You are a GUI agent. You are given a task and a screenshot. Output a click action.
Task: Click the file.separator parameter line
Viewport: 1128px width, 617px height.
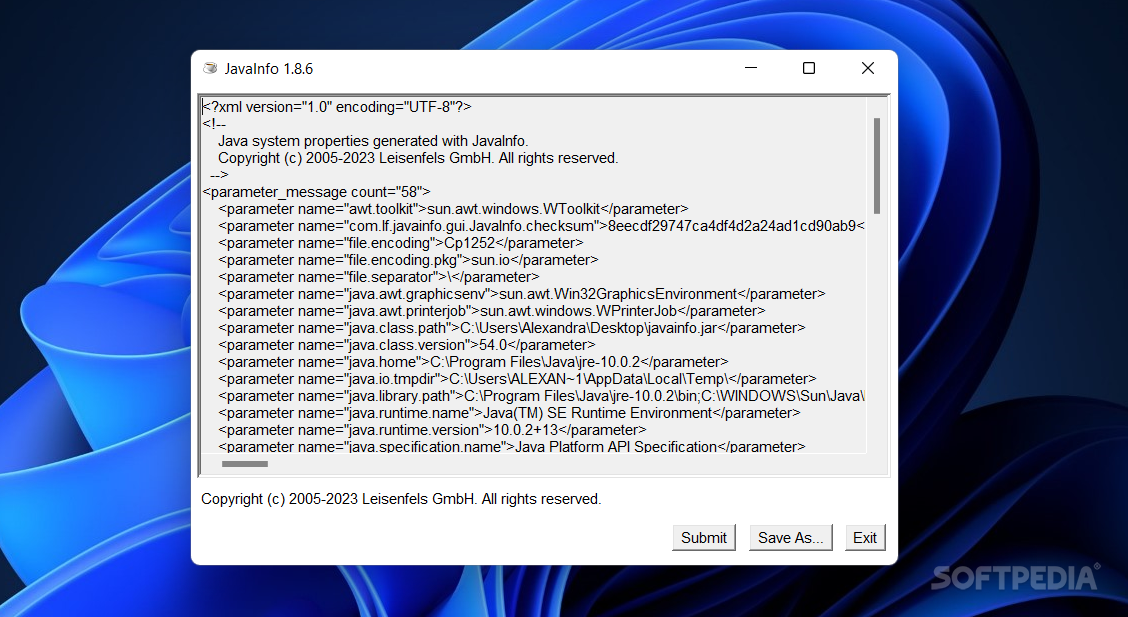(378, 277)
